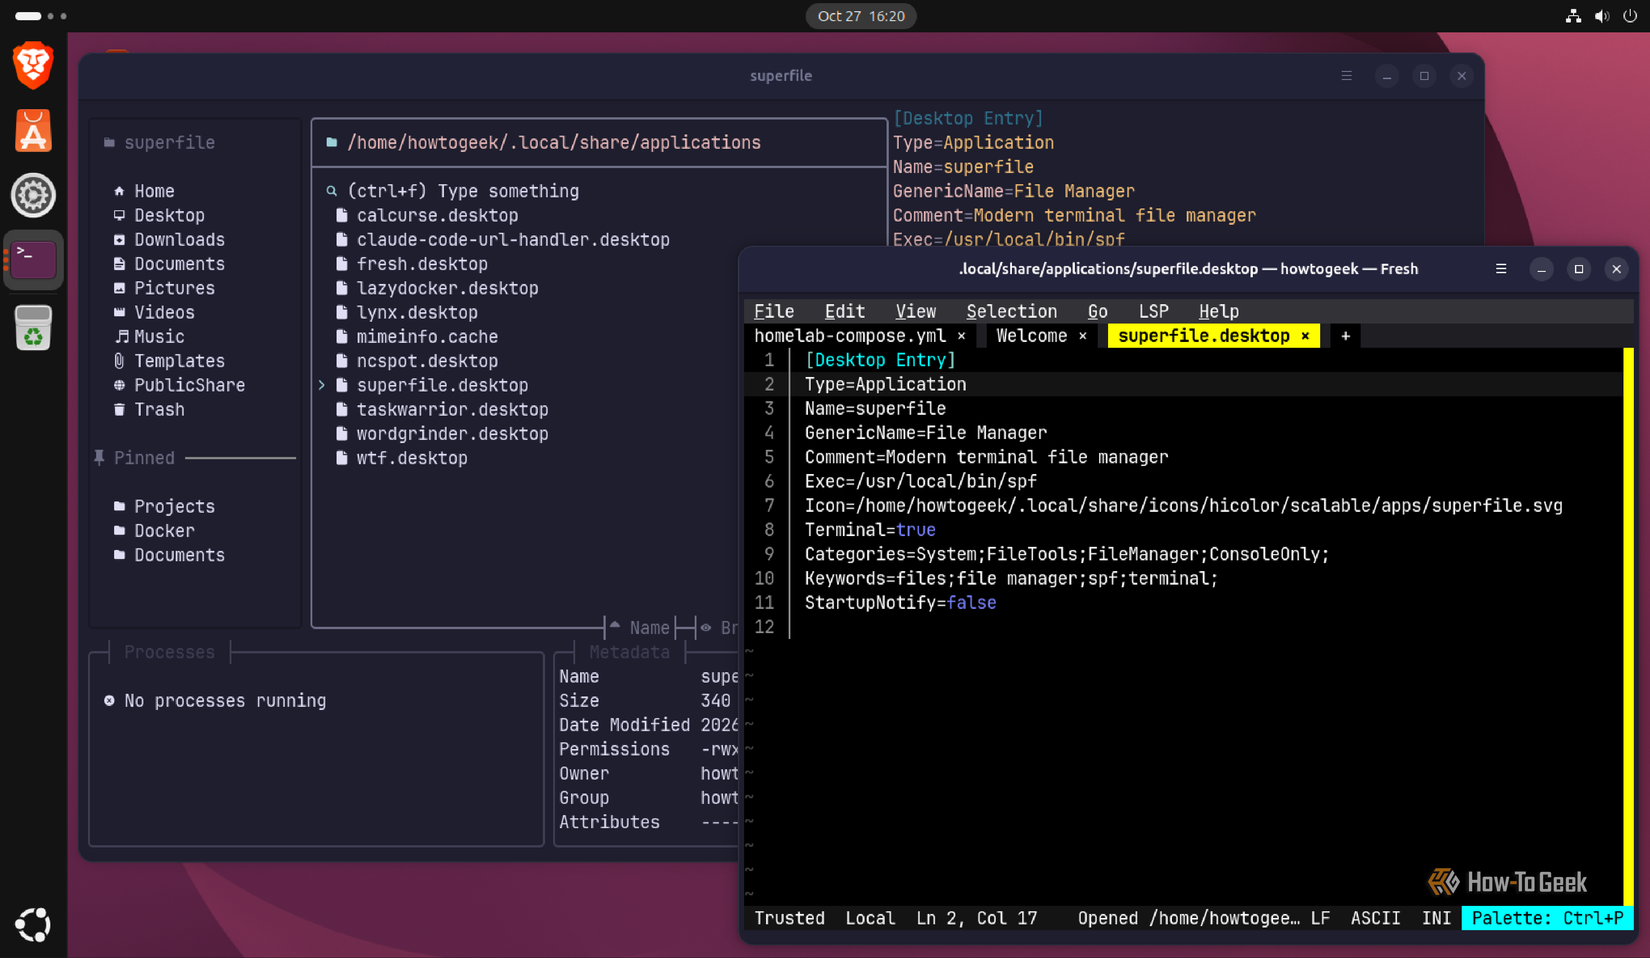Open Settings gear in the dock
Viewport: 1650px width, 958px height.
pyautogui.click(x=33, y=195)
